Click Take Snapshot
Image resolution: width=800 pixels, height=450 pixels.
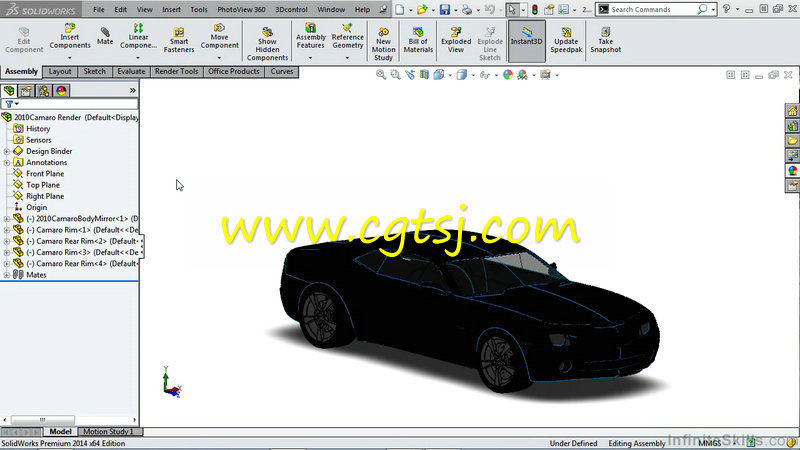[606, 40]
